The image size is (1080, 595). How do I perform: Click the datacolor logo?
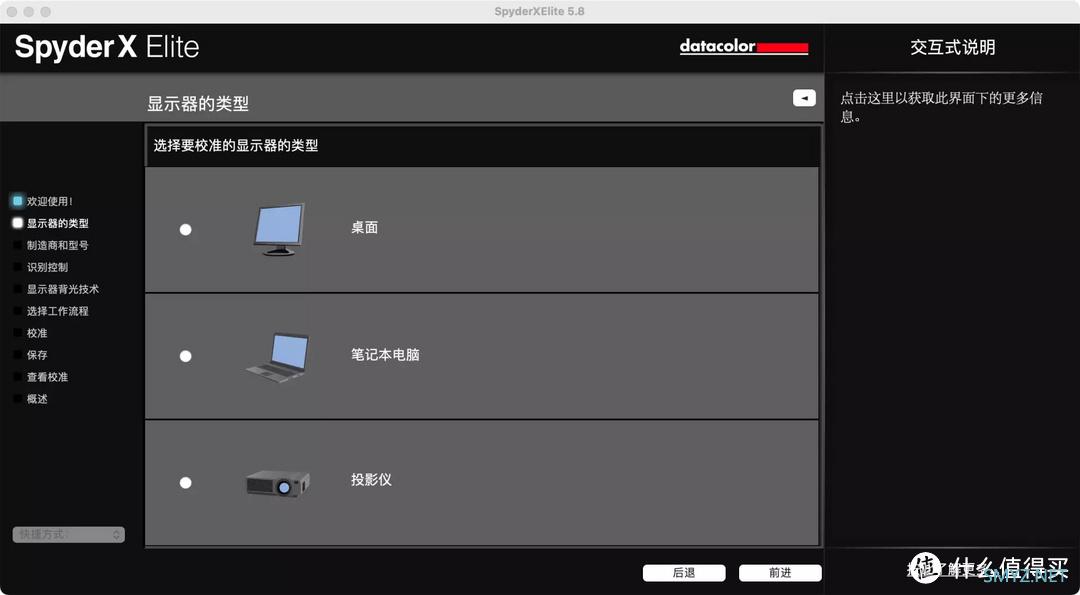pyautogui.click(x=744, y=47)
